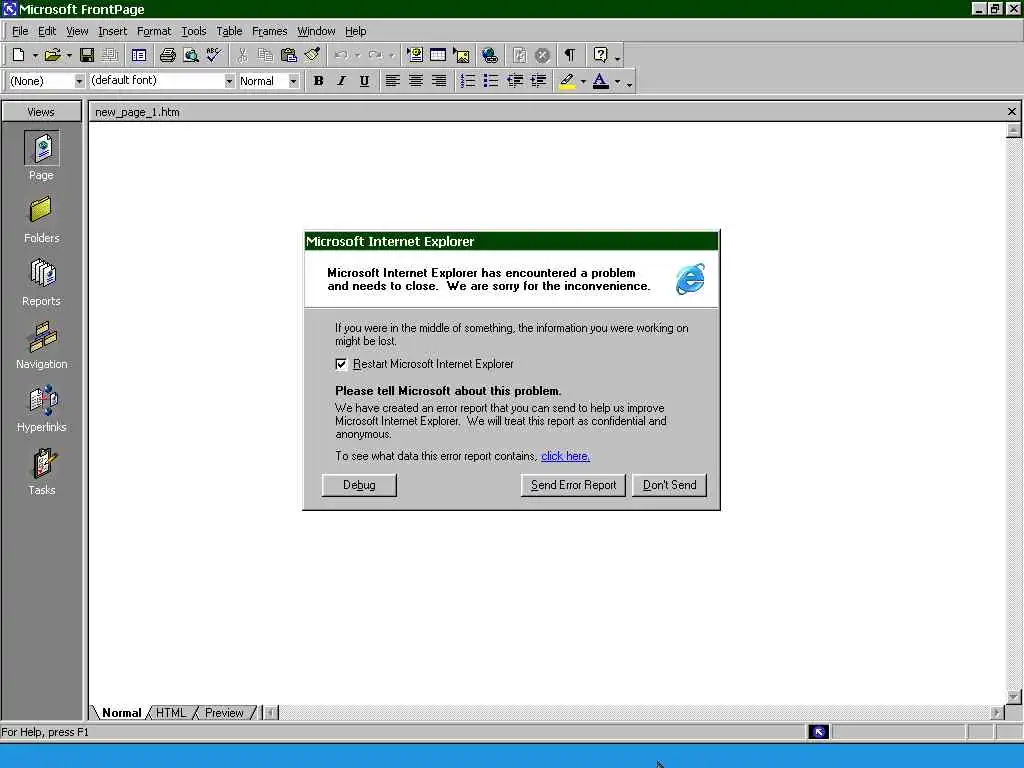Toggle Show All paragraph marks
This screenshot has width=1024, height=768.
coord(570,56)
